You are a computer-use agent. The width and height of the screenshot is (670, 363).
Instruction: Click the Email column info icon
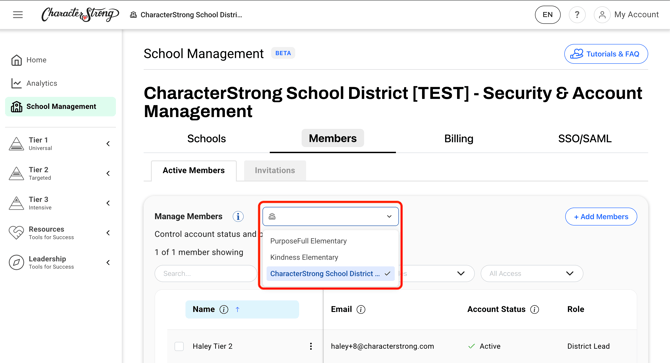[x=361, y=310]
